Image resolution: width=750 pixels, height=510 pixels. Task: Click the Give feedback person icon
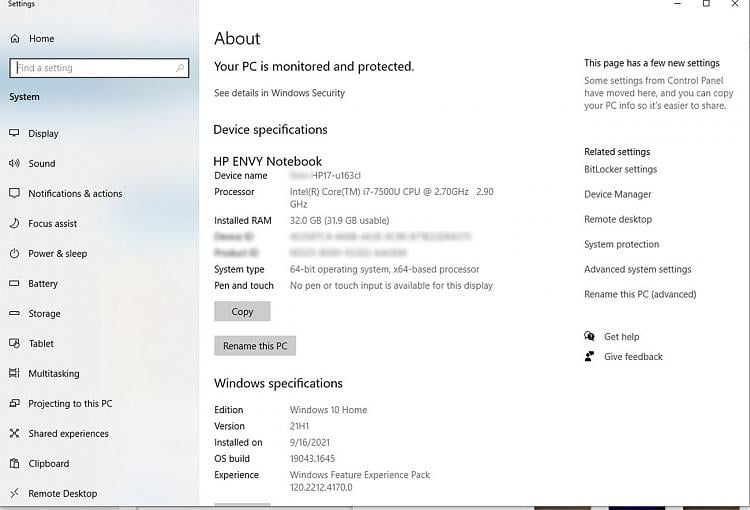[589, 356]
